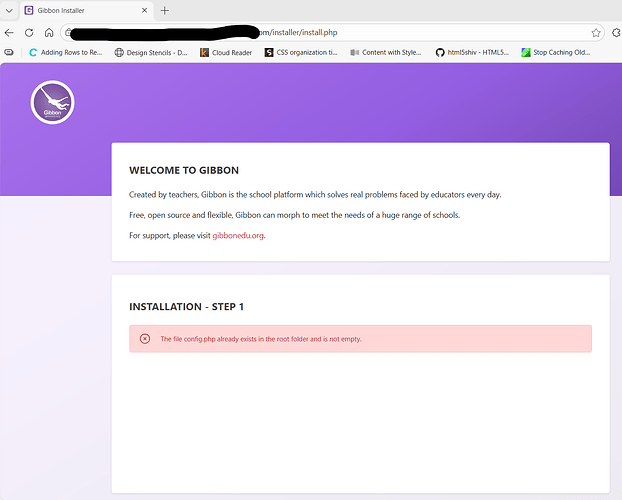Open a new browser tab
This screenshot has height=500, width=622.
tap(165, 10)
